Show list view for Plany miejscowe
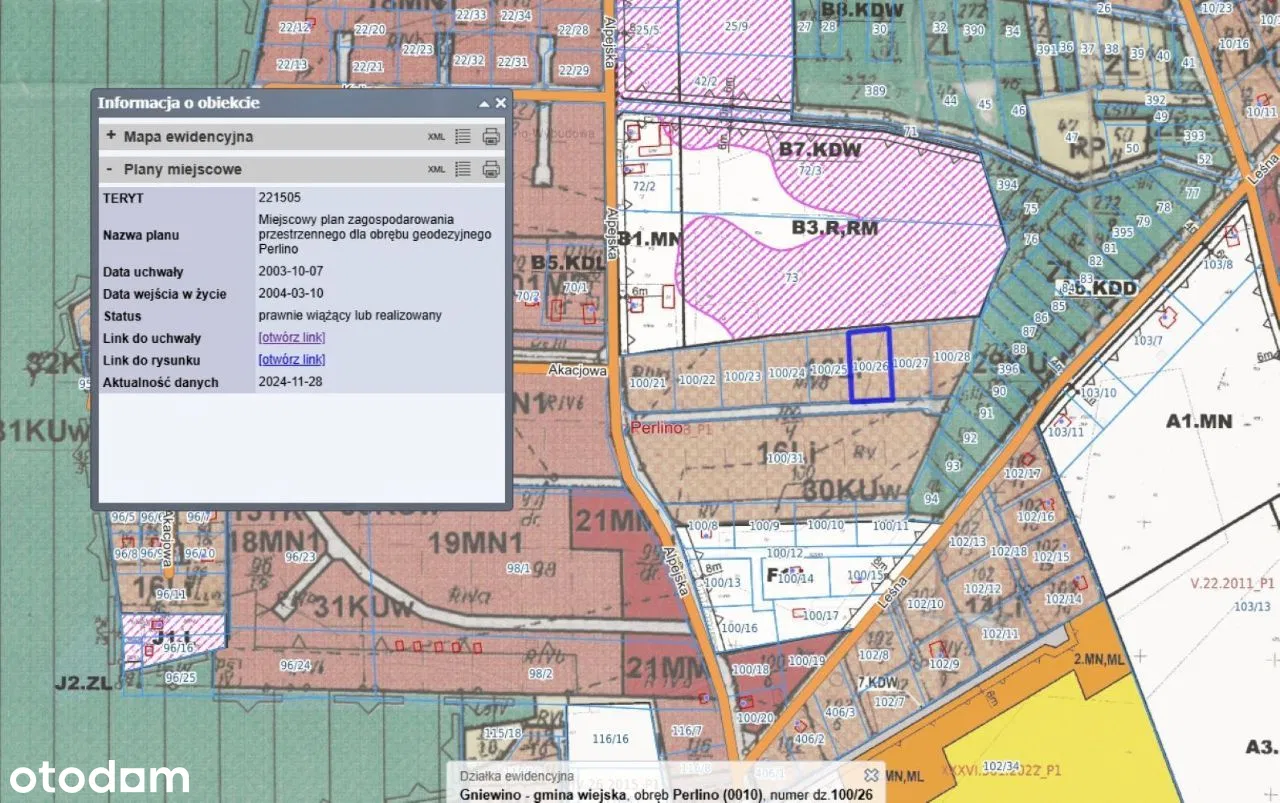Image resolution: width=1280 pixels, height=803 pixels. tap(463, 169)
